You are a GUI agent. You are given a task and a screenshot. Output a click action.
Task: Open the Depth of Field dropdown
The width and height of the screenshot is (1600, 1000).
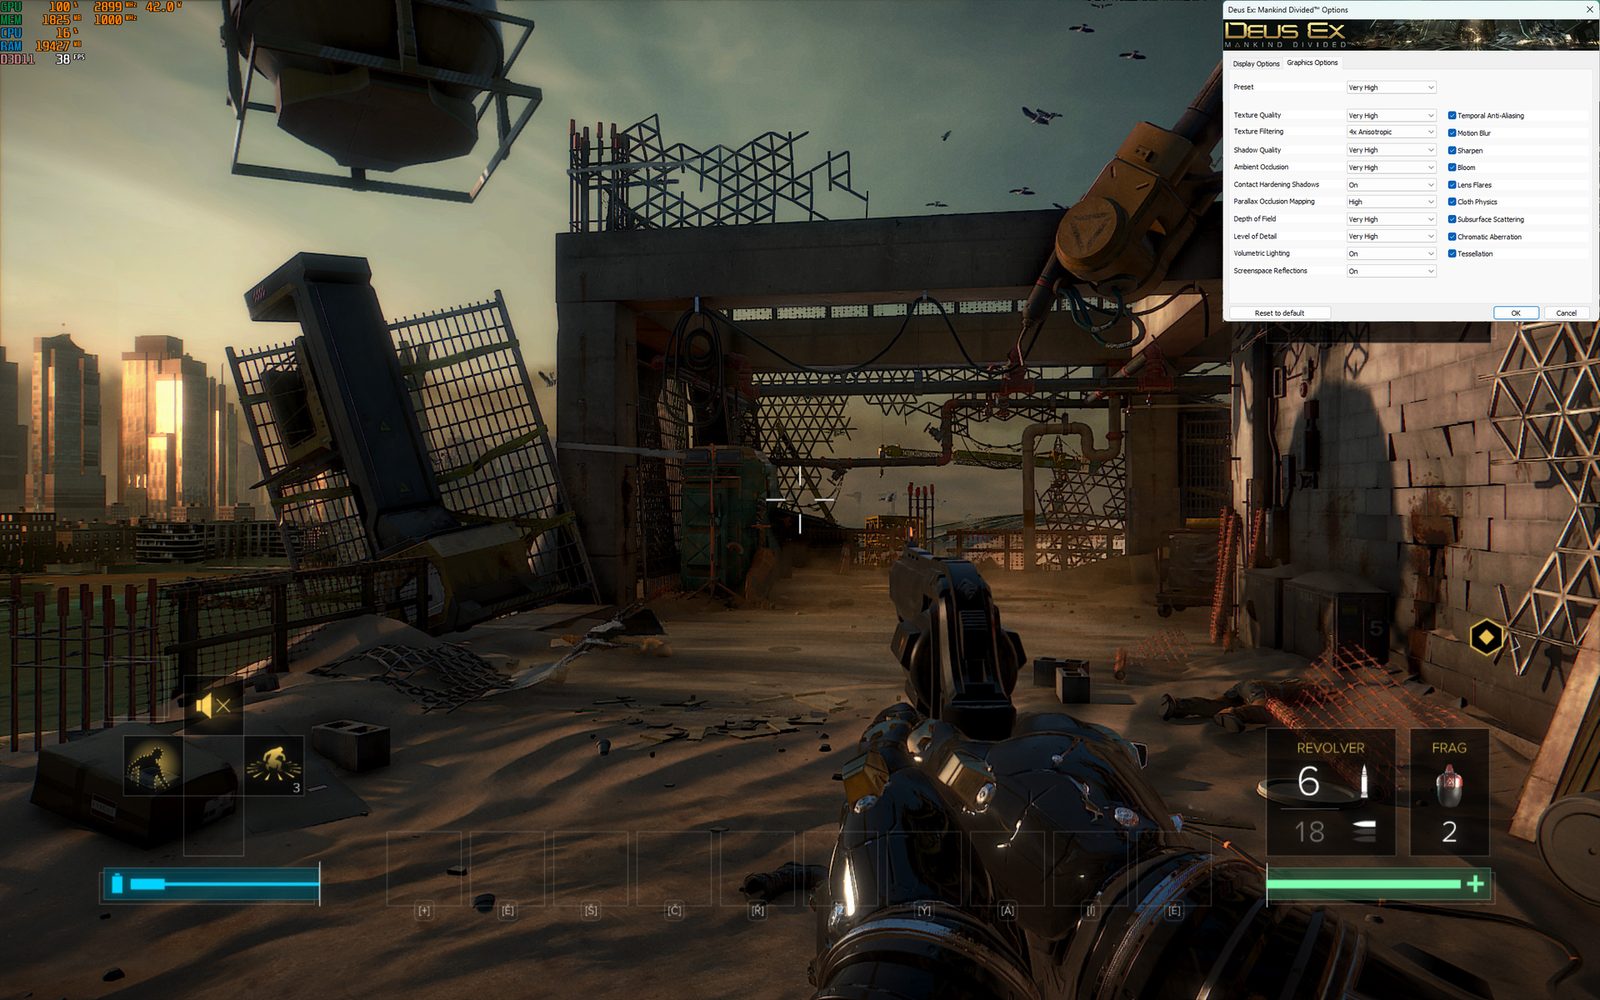click(x=1391, y=219)
